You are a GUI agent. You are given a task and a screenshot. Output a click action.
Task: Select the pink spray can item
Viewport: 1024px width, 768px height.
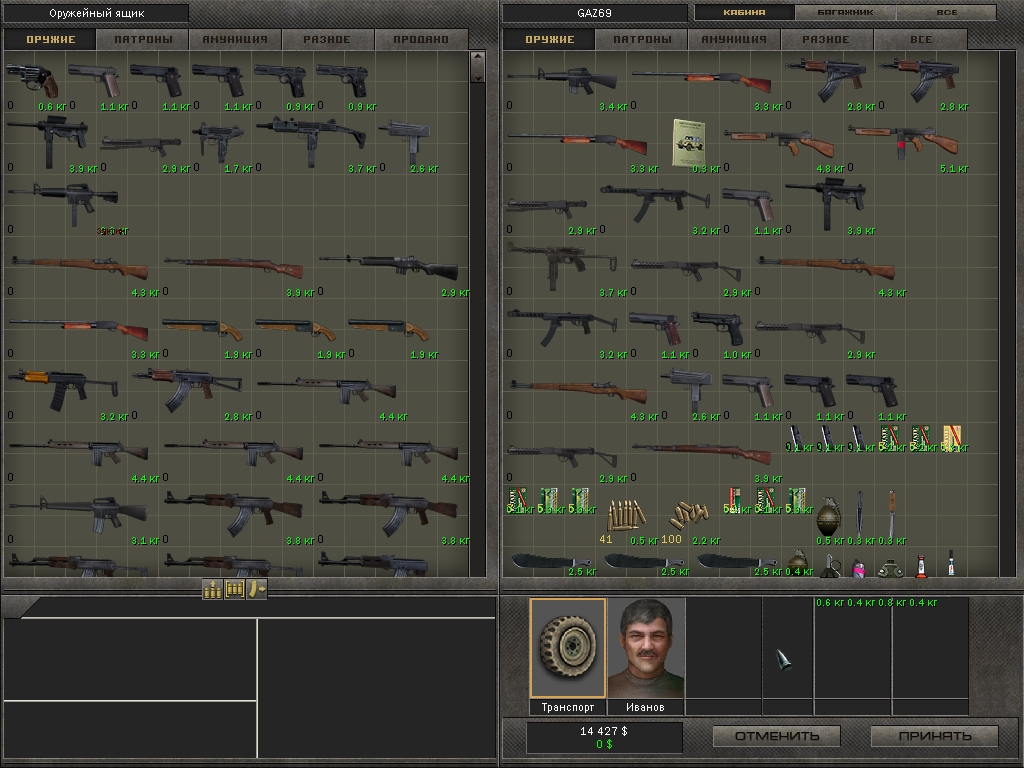858,568
